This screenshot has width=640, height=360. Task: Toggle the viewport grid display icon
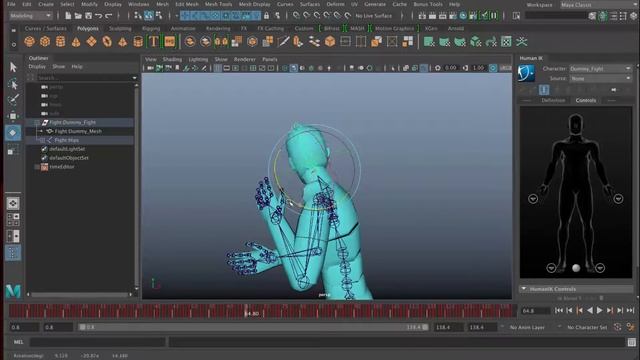click(218, 68)
